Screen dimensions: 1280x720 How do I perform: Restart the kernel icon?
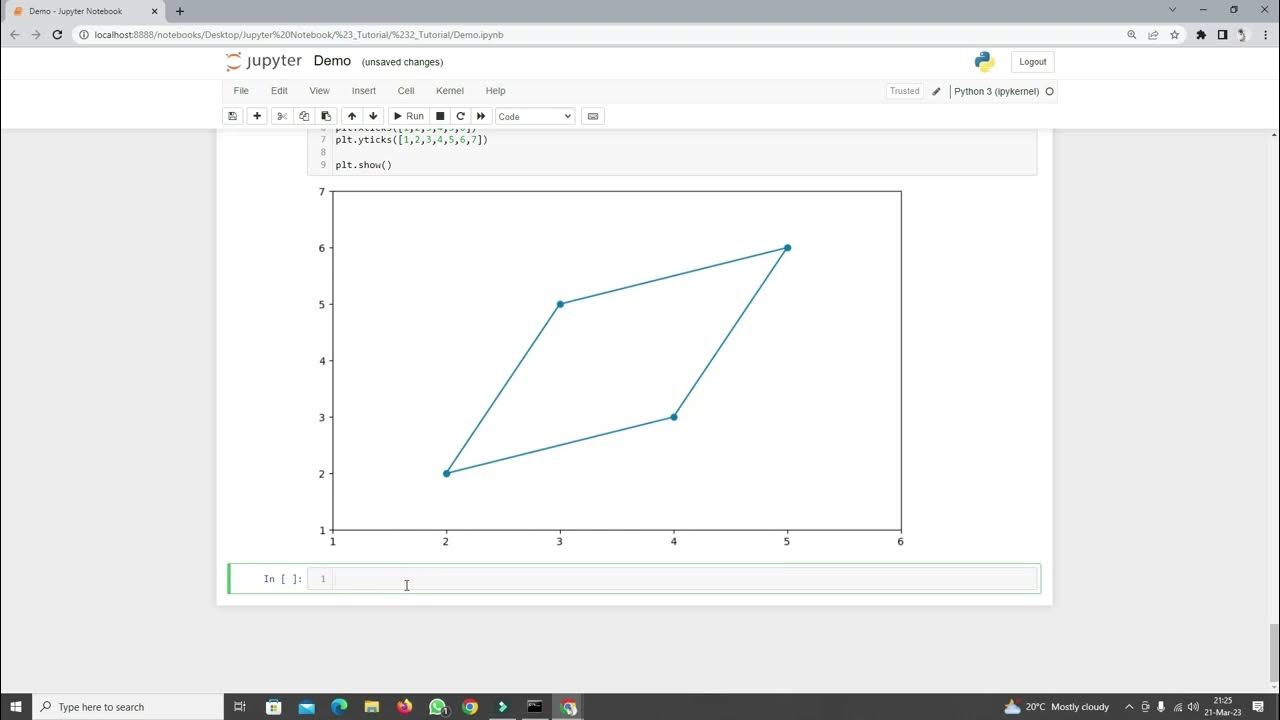pyautogui.click(x=461, y=116)
